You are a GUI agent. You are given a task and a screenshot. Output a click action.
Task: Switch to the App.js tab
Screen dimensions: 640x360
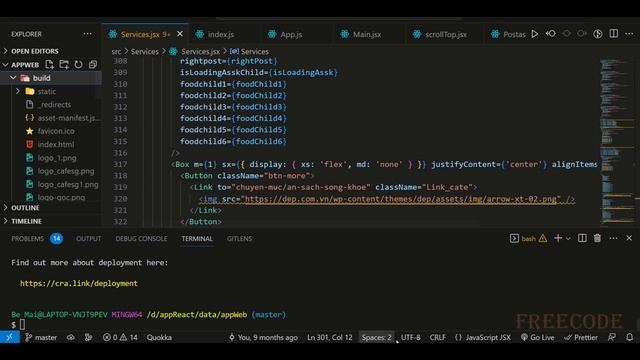[291, 34]
